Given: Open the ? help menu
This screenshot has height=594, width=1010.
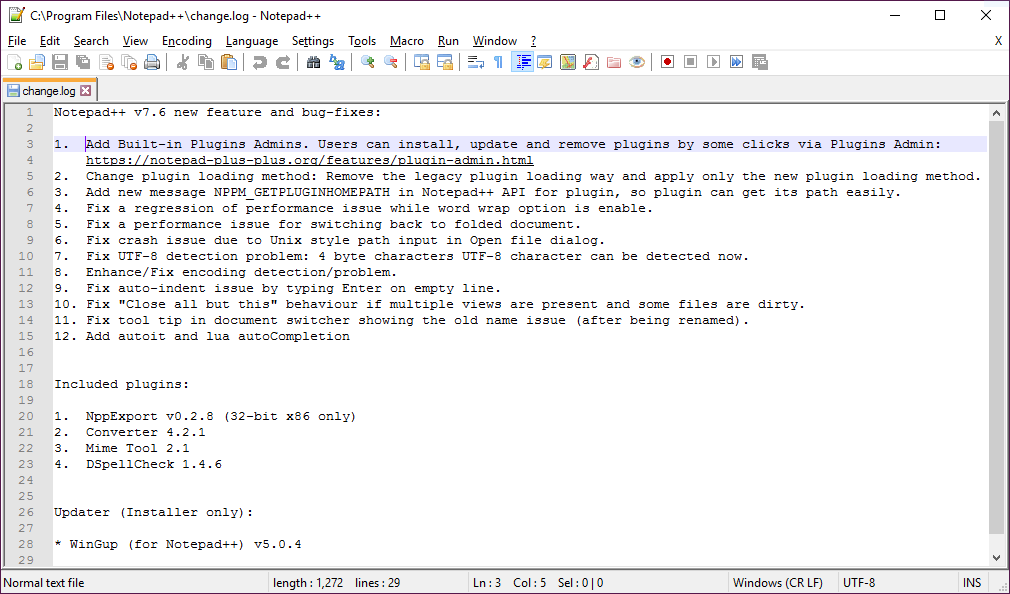Looking at the screenshot, I should click(x=533, y=41).
